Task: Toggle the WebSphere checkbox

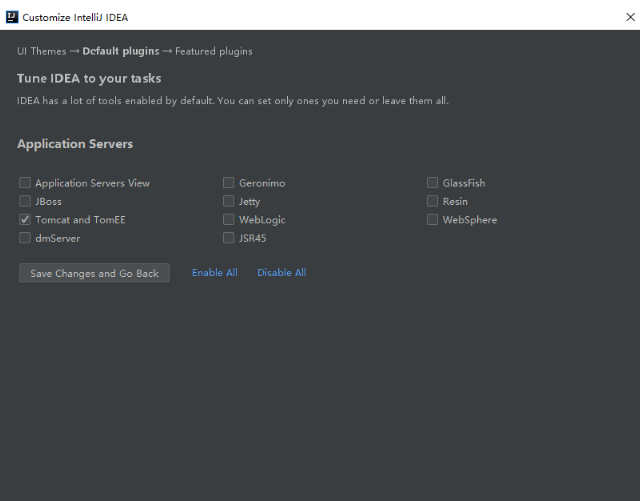Action: coord(432,219)
